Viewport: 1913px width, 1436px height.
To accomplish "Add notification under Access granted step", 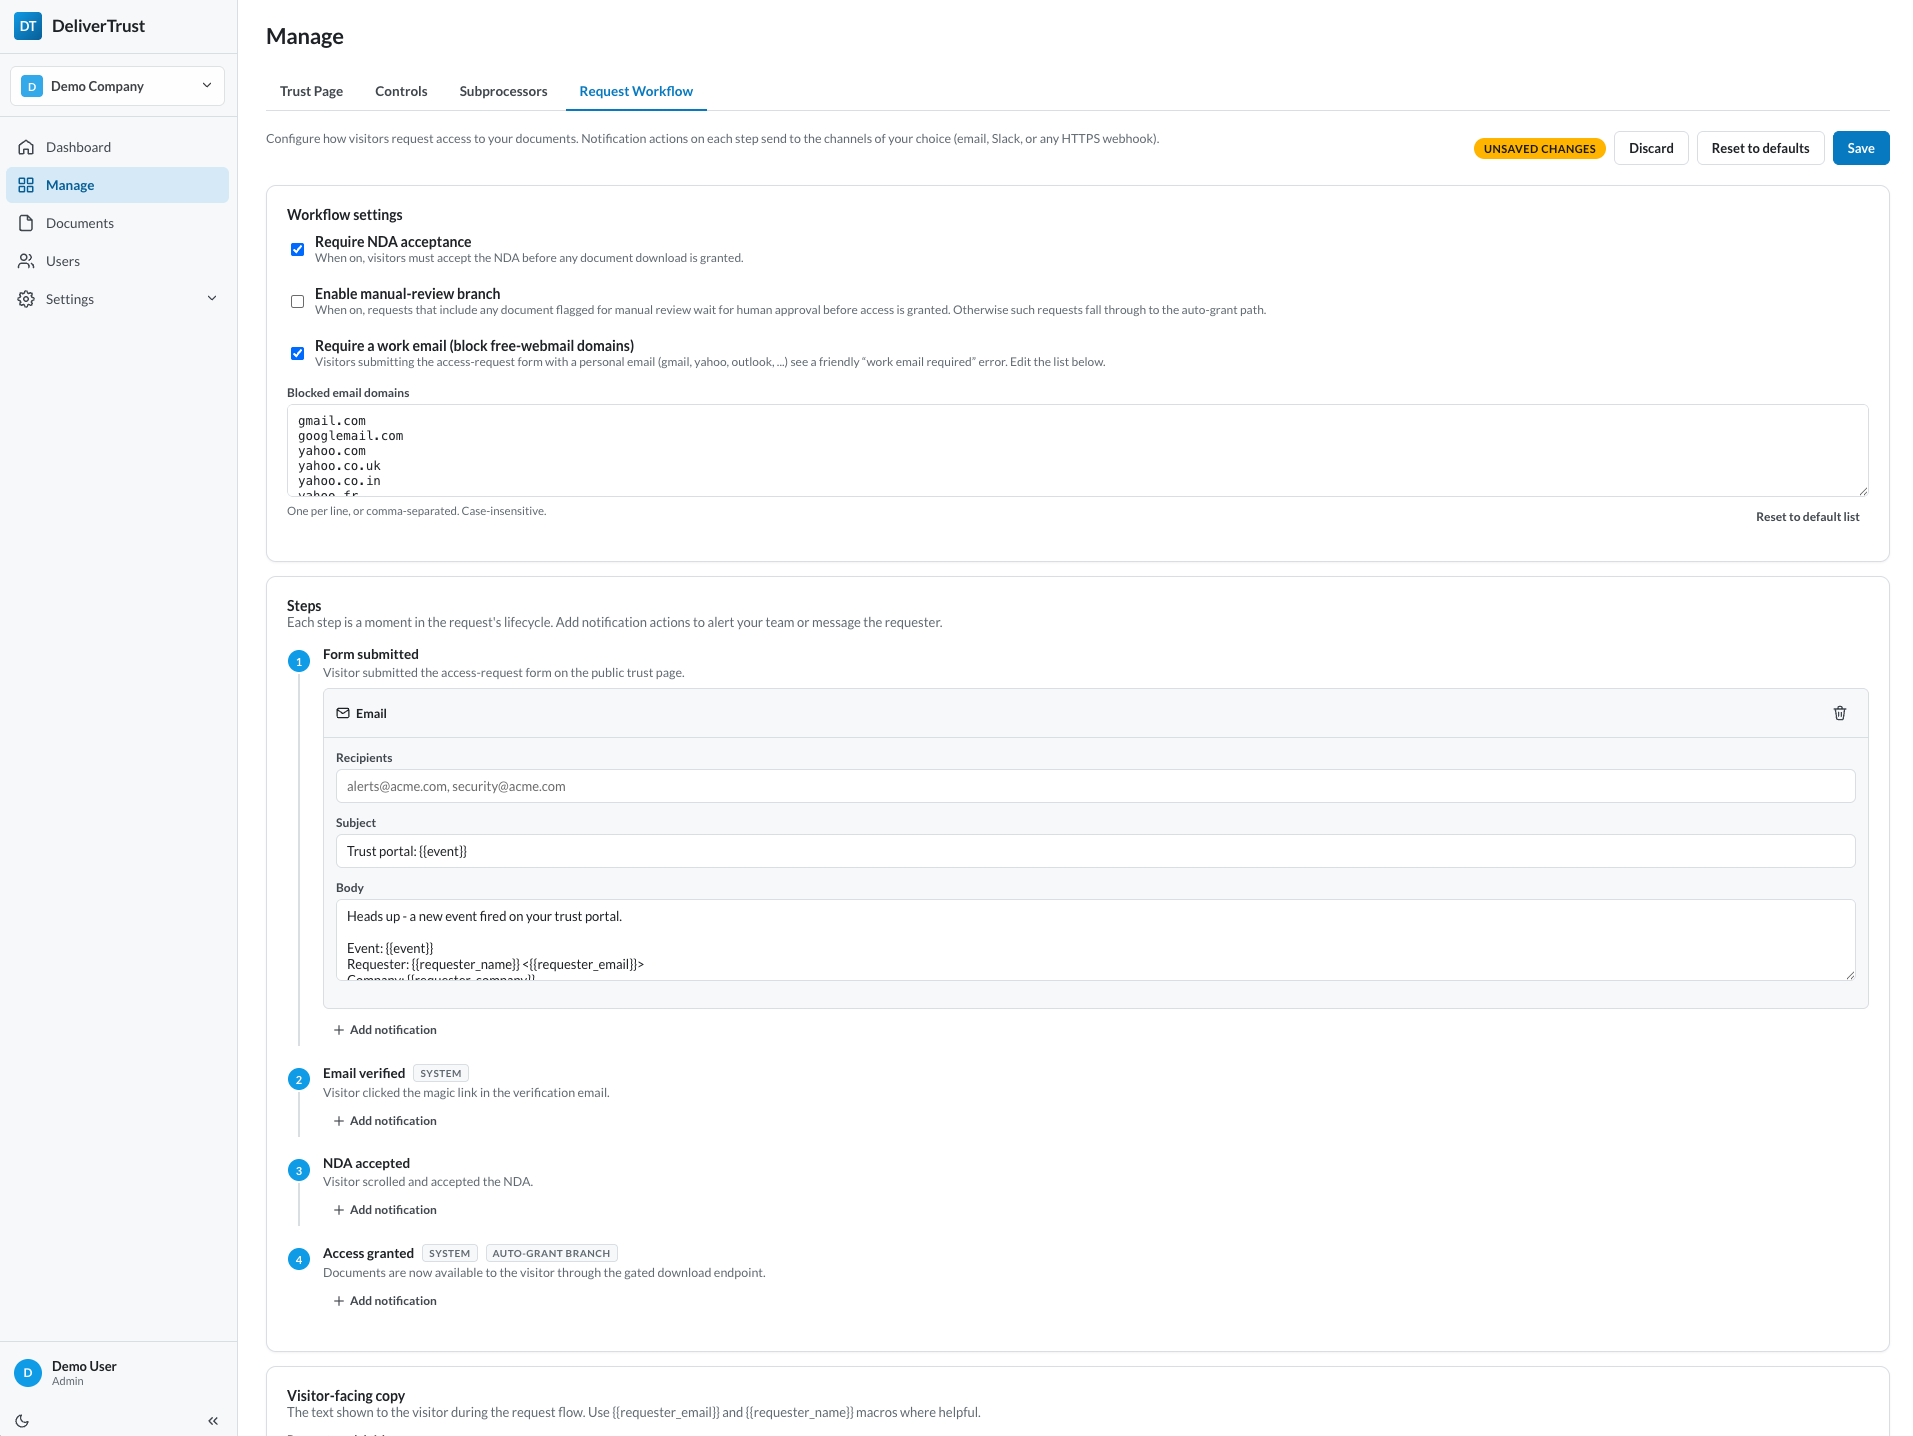I will coord(385,1301).
